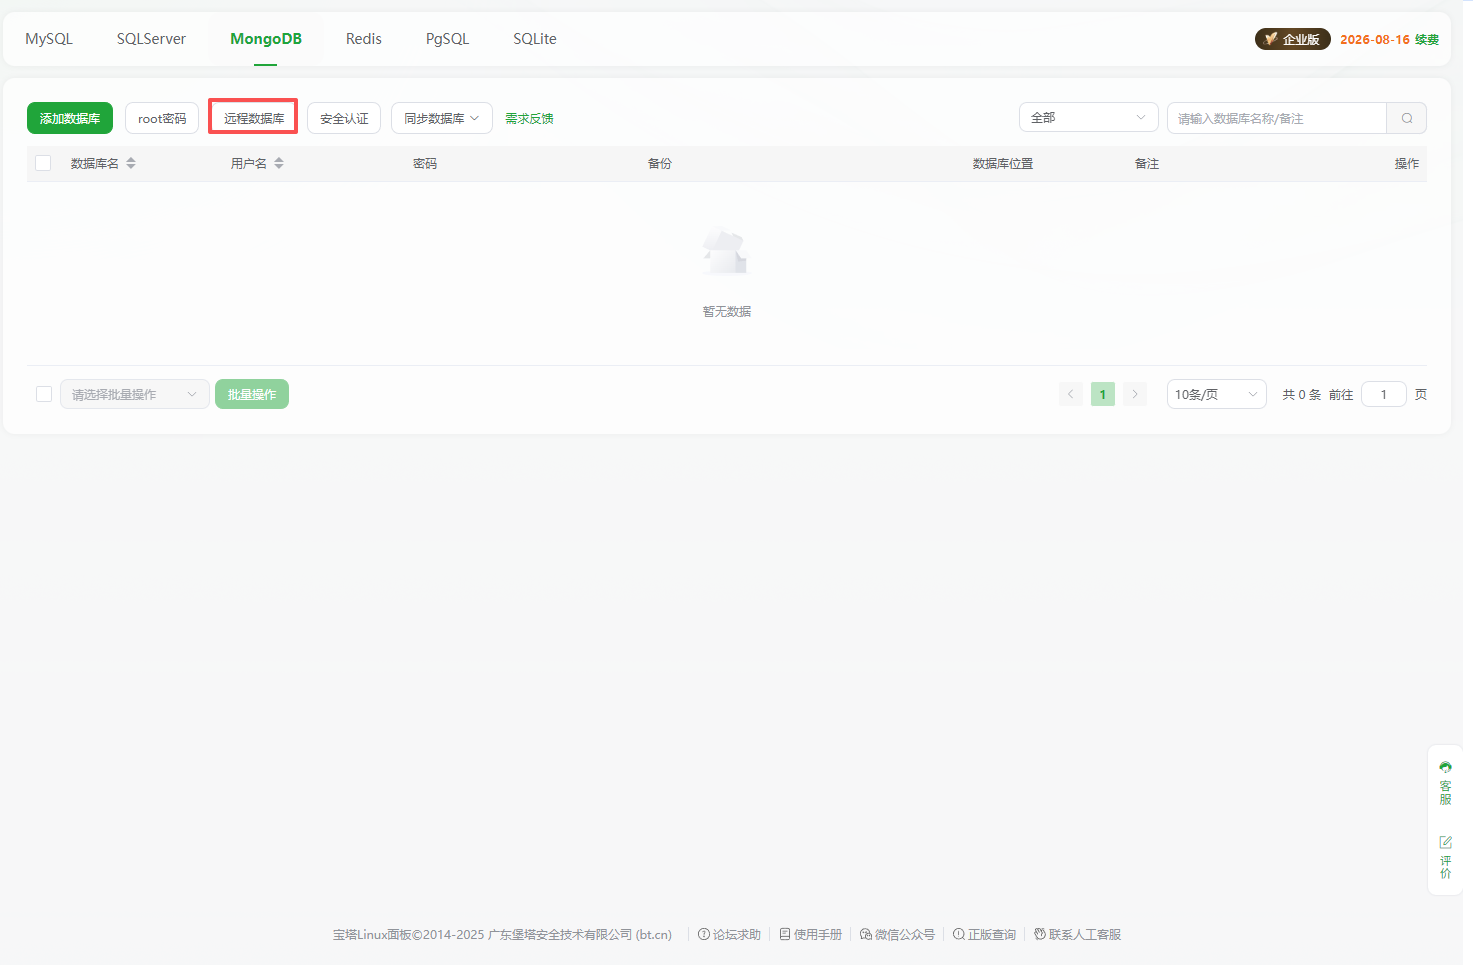The image size is (1473, 965).
Task: Open the 远程数据库 button
Action: click(x=254, y=118)
